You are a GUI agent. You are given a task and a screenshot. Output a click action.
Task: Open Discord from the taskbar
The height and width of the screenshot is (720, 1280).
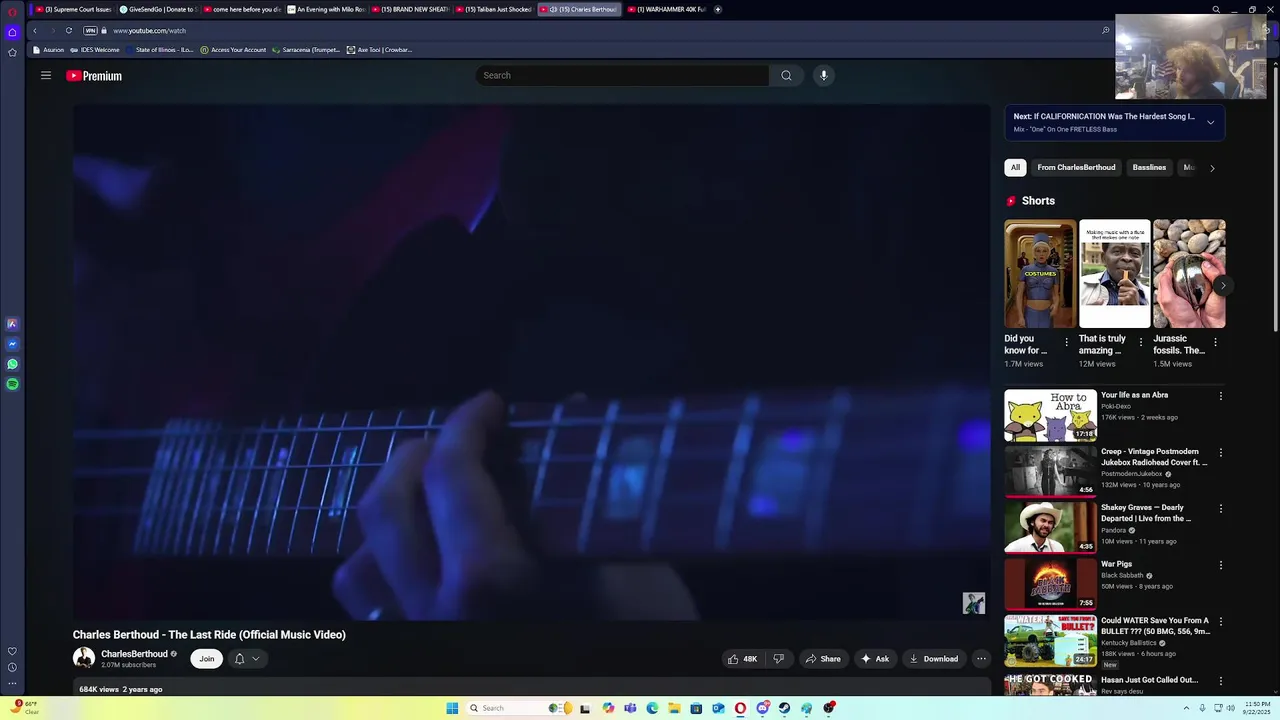pyautogui.click(x=762, y=708)
